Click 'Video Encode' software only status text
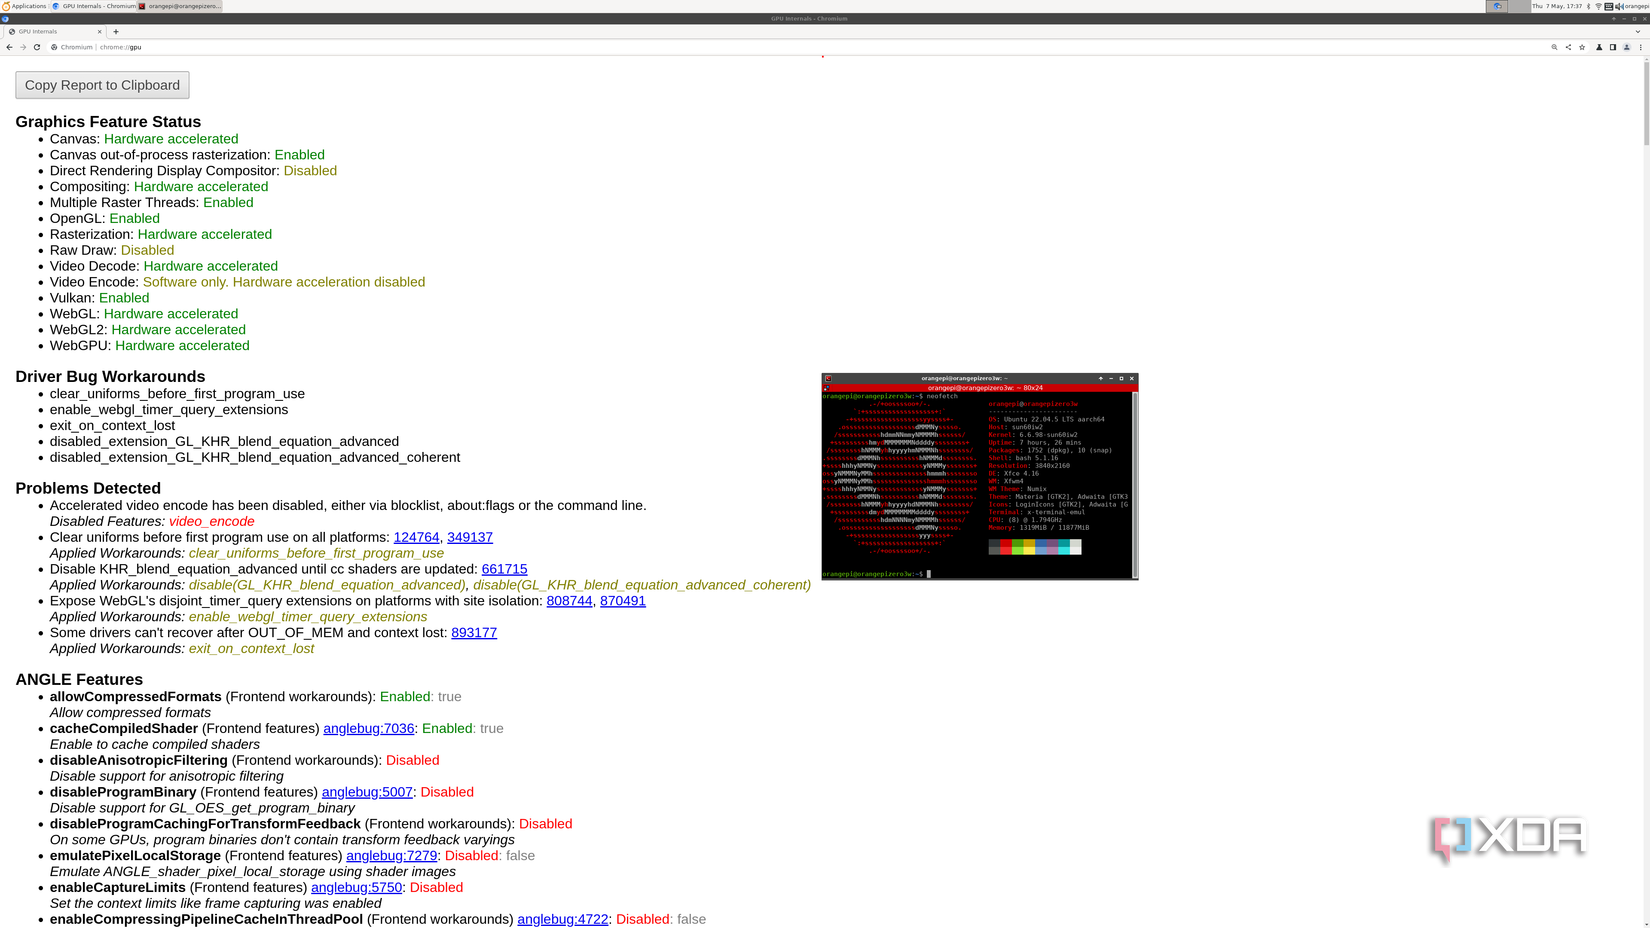 [284, 282]
